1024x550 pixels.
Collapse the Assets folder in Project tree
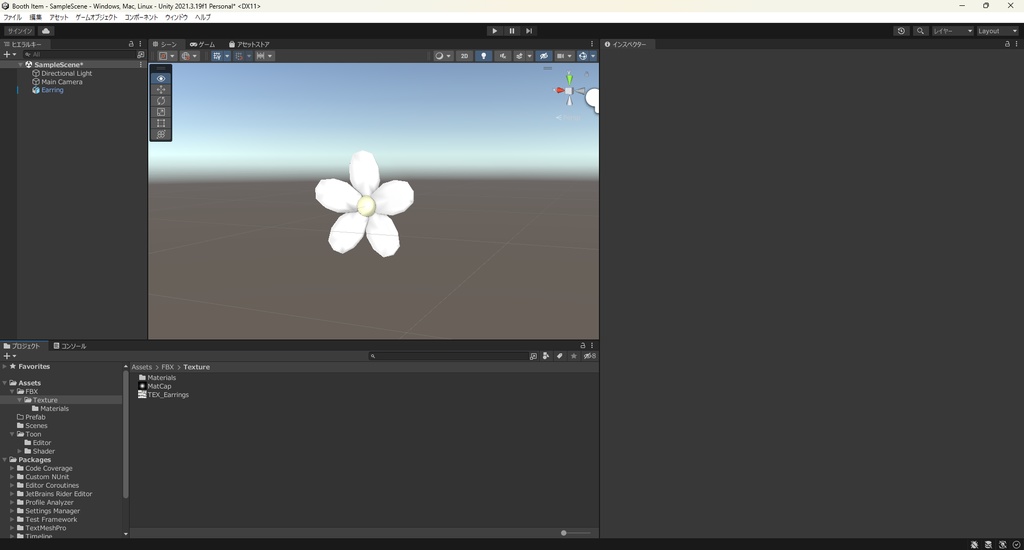tap(5, 383)
